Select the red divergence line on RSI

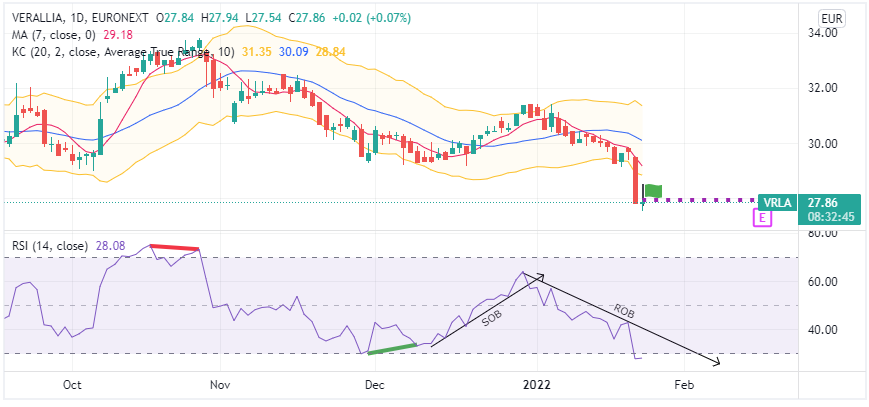[175, 247]
